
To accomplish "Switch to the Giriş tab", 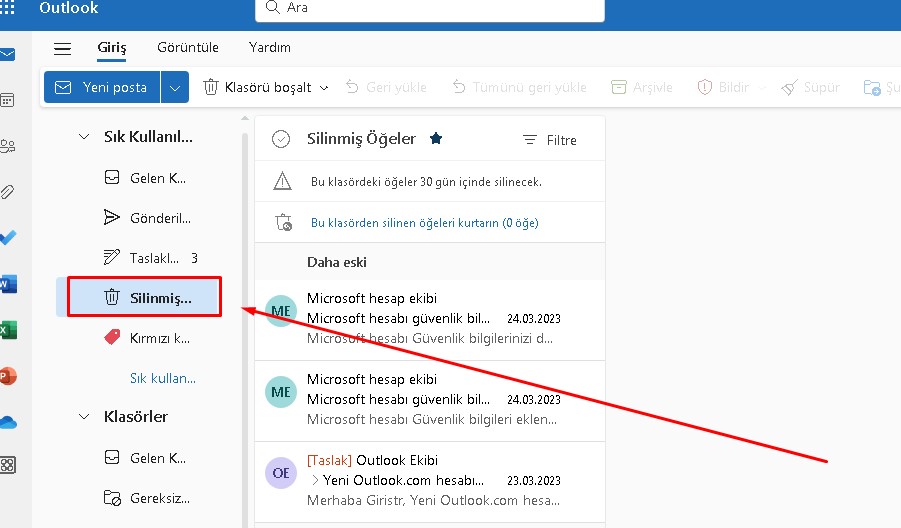I will point(111,48).
